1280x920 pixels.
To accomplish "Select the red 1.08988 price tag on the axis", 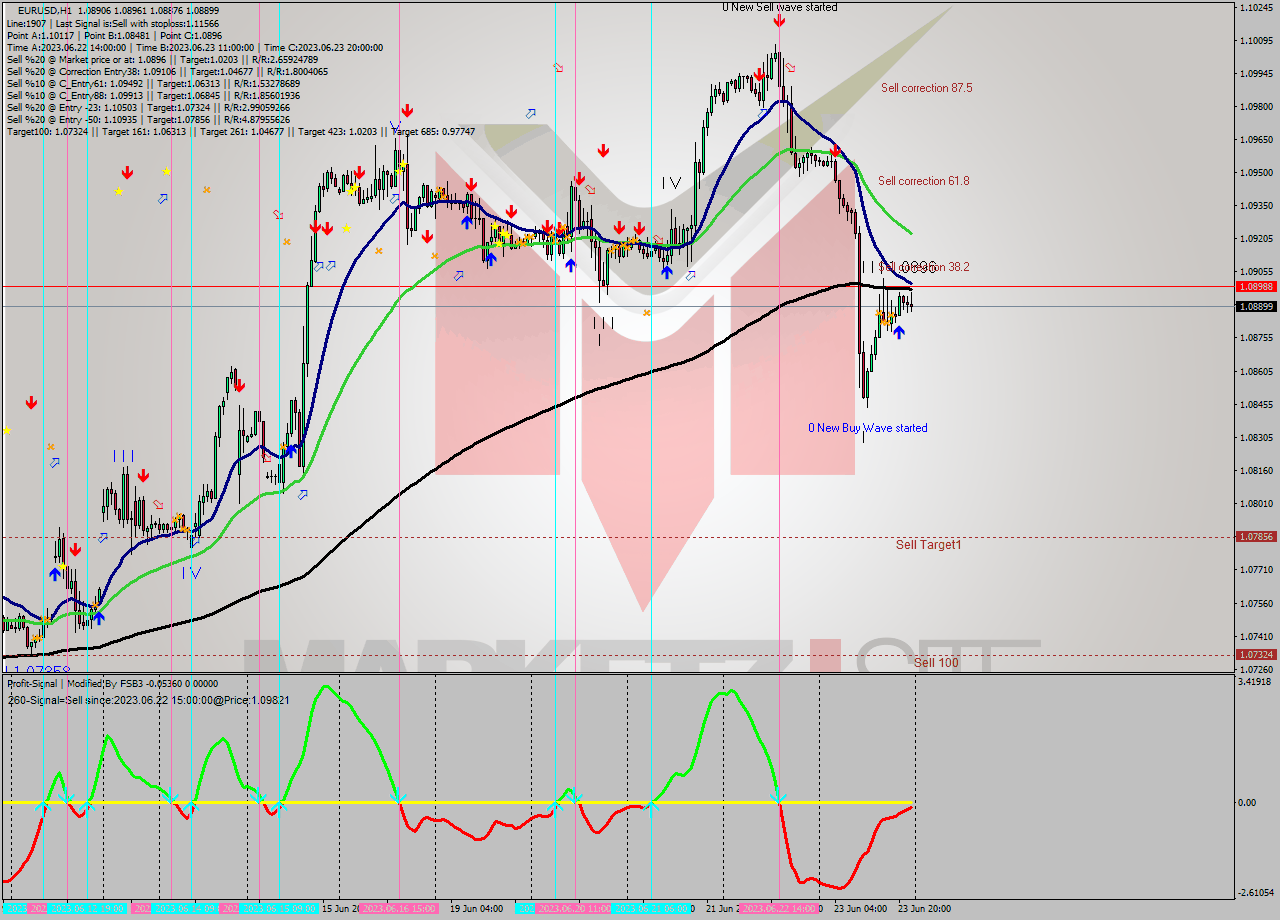I will [x=1255, y=286].
